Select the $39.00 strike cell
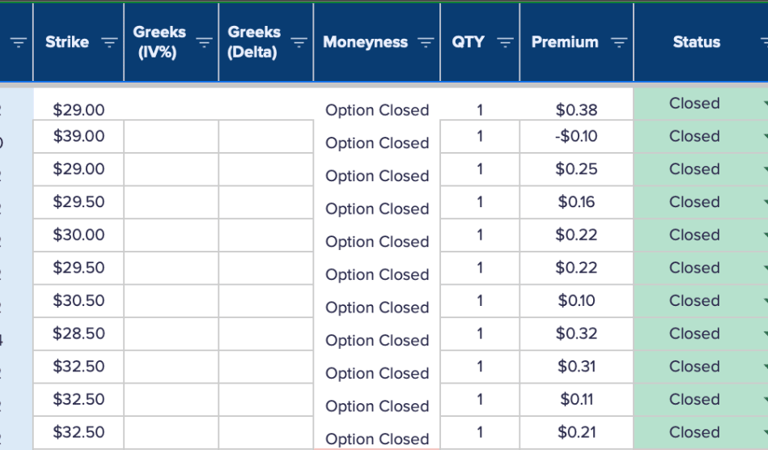The image size is (768, 450). click(x=78, y=136)
